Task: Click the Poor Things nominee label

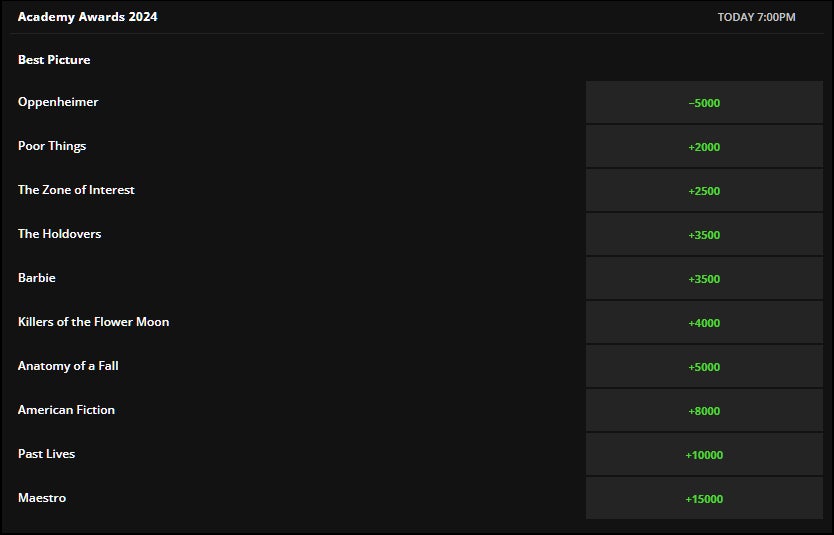Action: coord(52,146)
